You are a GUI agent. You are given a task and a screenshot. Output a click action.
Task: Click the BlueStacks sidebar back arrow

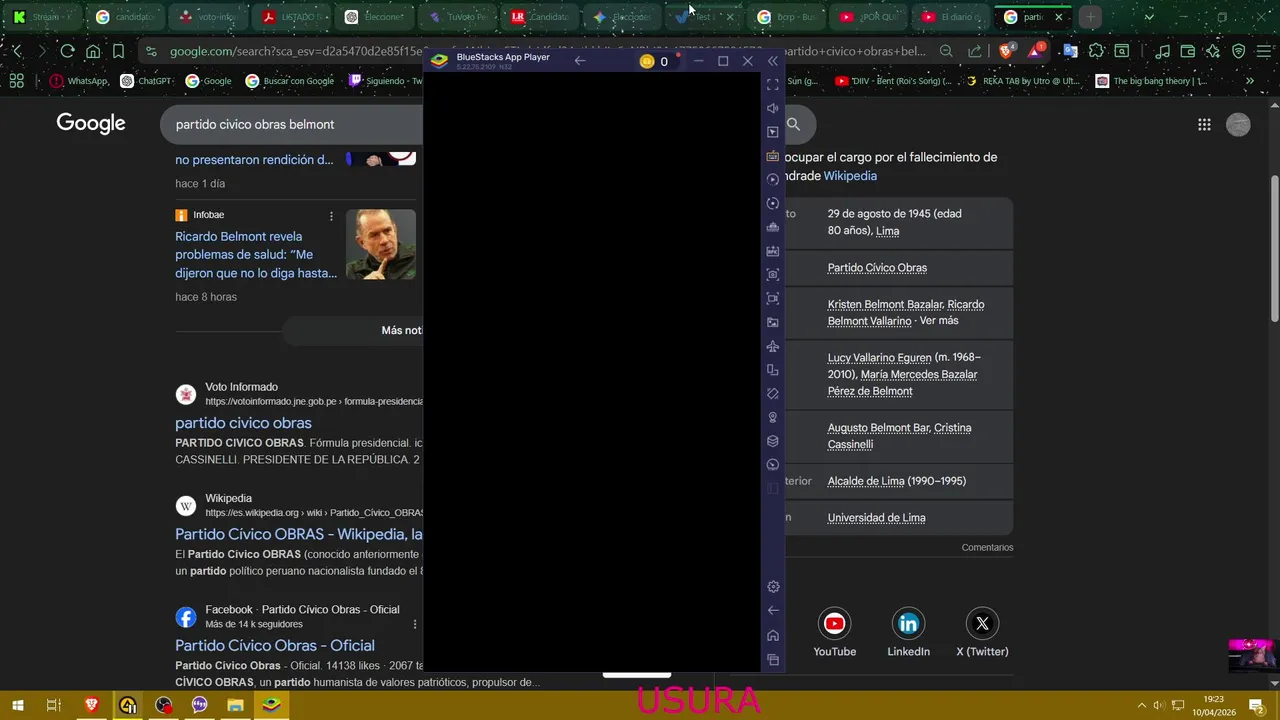pyautogui.click(x=773, y=610)
